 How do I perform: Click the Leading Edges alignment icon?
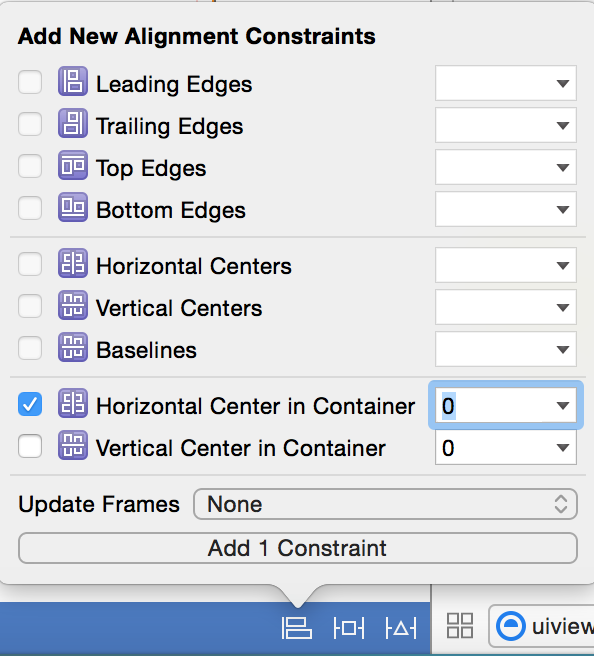(x=73, y=82)
